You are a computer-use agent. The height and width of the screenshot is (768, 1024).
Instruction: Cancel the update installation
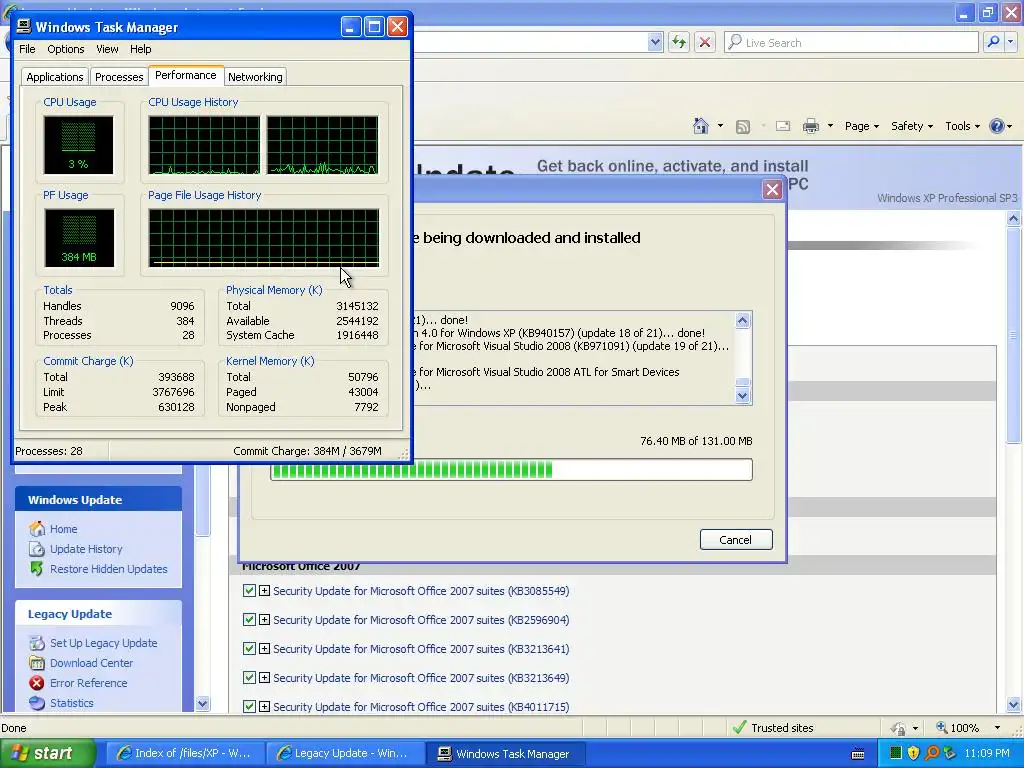click(735, 539)
